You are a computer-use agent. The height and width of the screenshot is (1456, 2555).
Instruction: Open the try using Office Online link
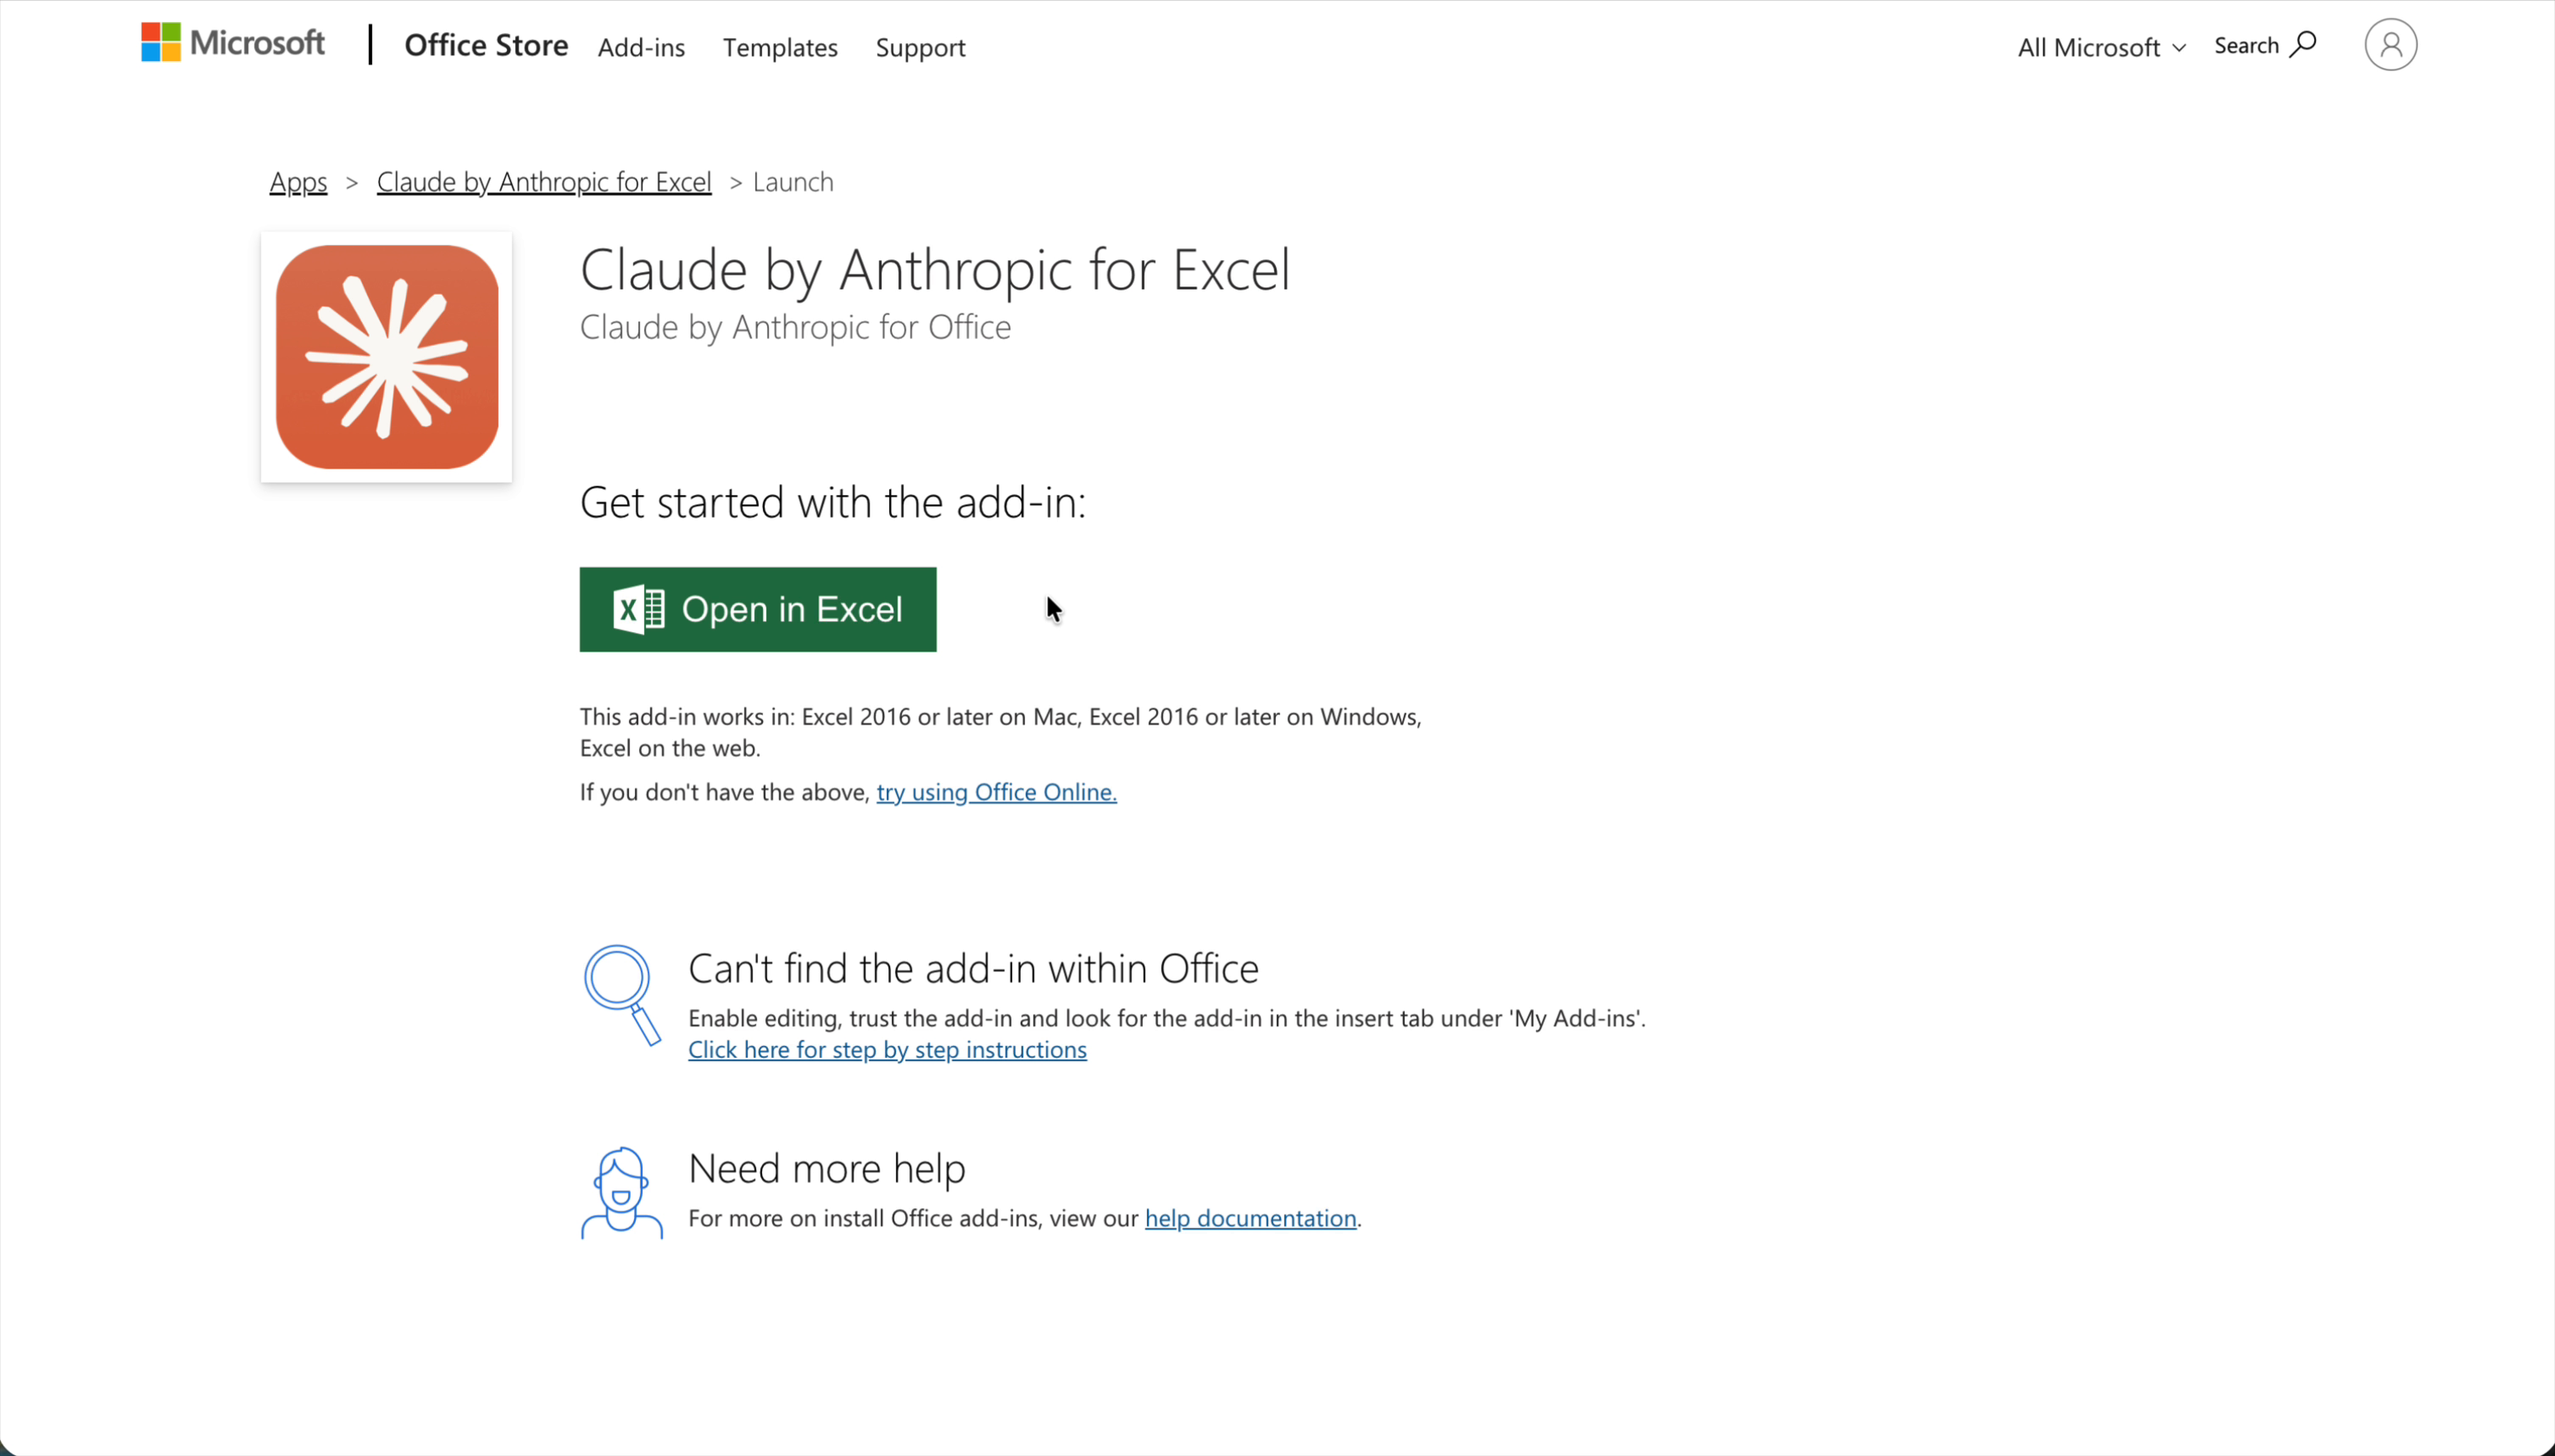(995, 791)
